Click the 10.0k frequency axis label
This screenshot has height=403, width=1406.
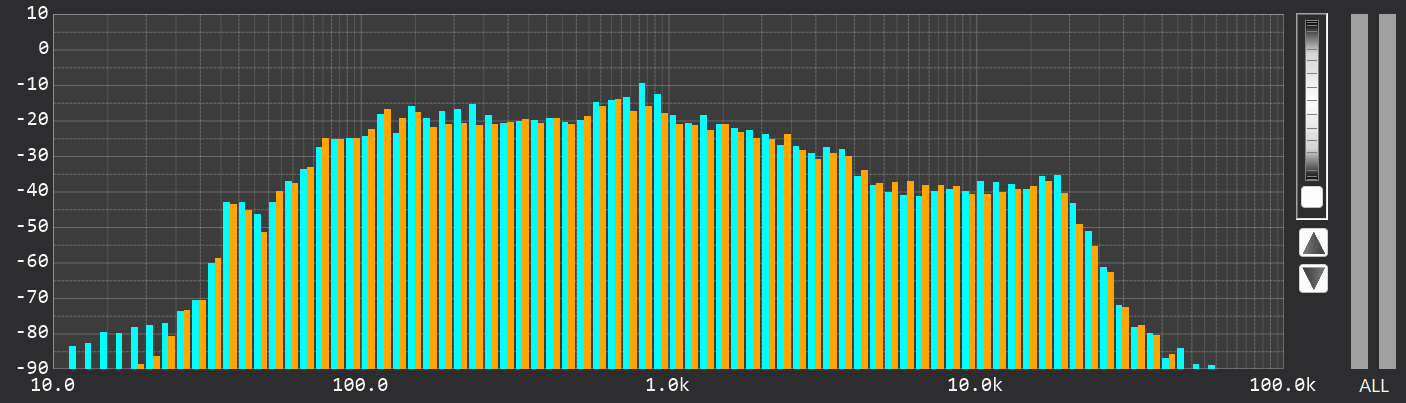(x=974, y=386)
